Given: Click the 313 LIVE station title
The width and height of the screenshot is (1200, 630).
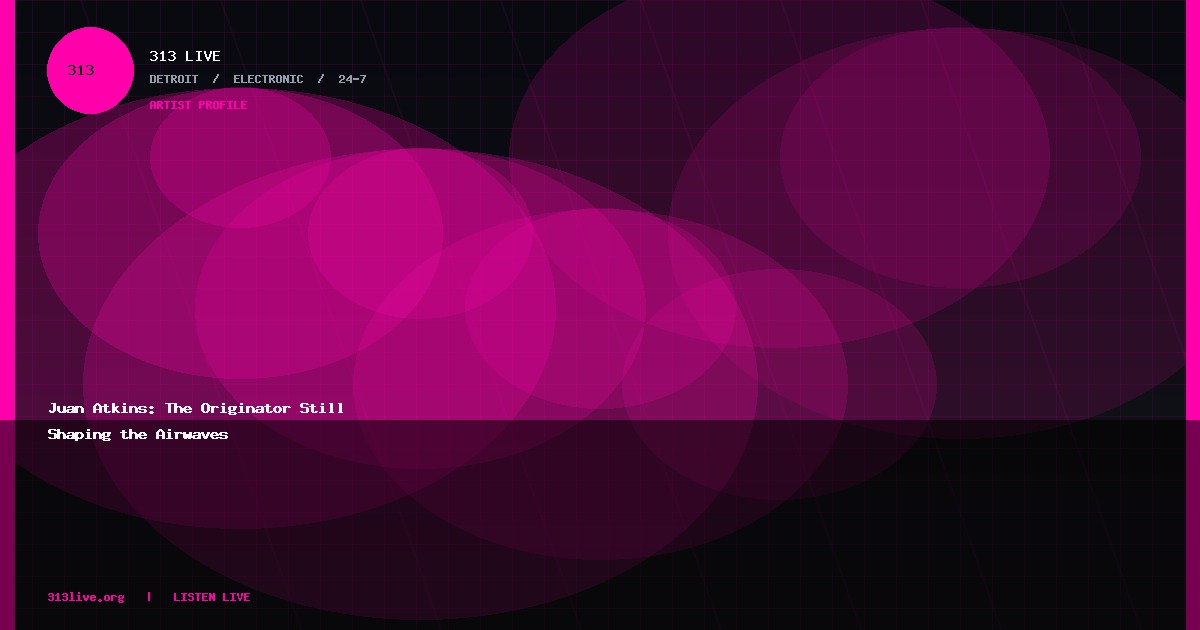Looking at the screenshot, I should point(185,56).
